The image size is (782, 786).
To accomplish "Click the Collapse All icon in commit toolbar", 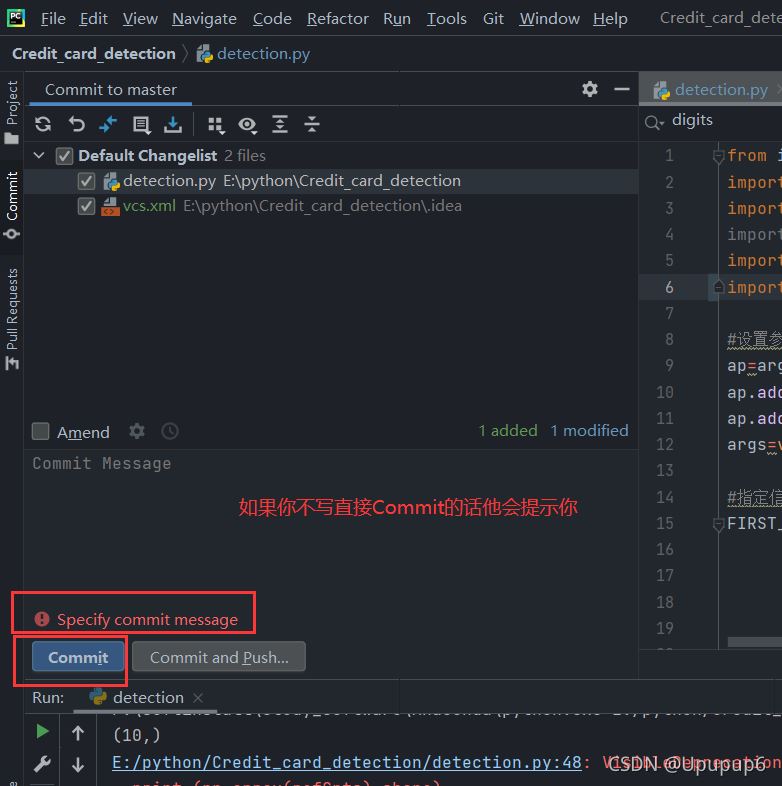I will click(x=312, y=124).
